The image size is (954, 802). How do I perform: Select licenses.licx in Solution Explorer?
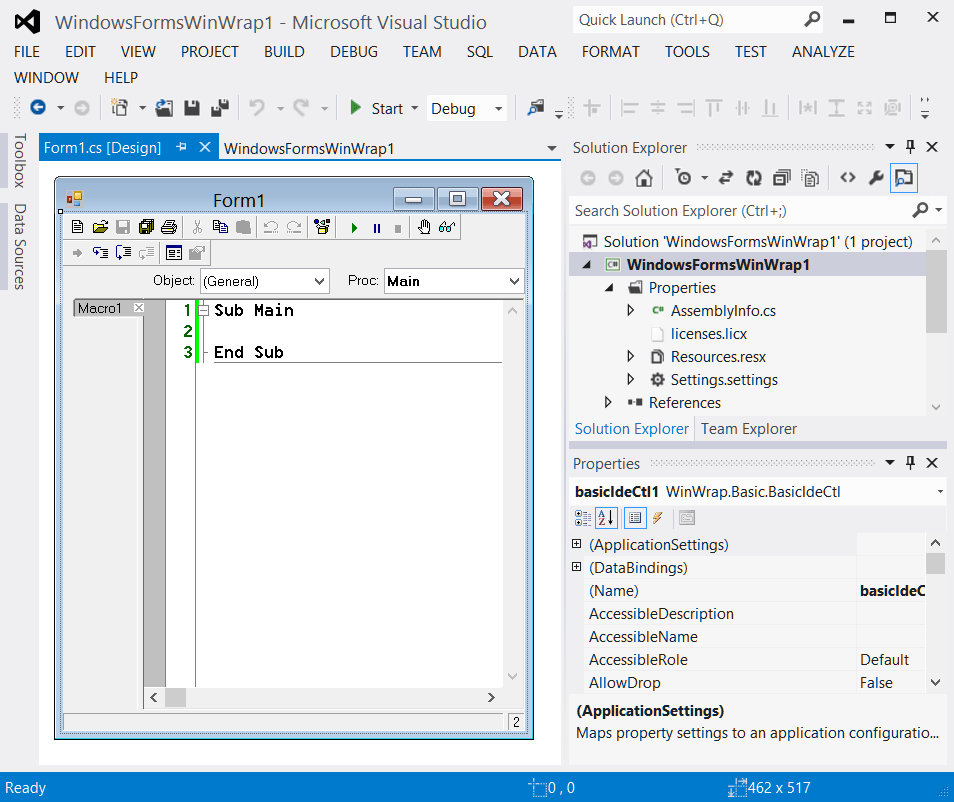(x=708, y=334)
